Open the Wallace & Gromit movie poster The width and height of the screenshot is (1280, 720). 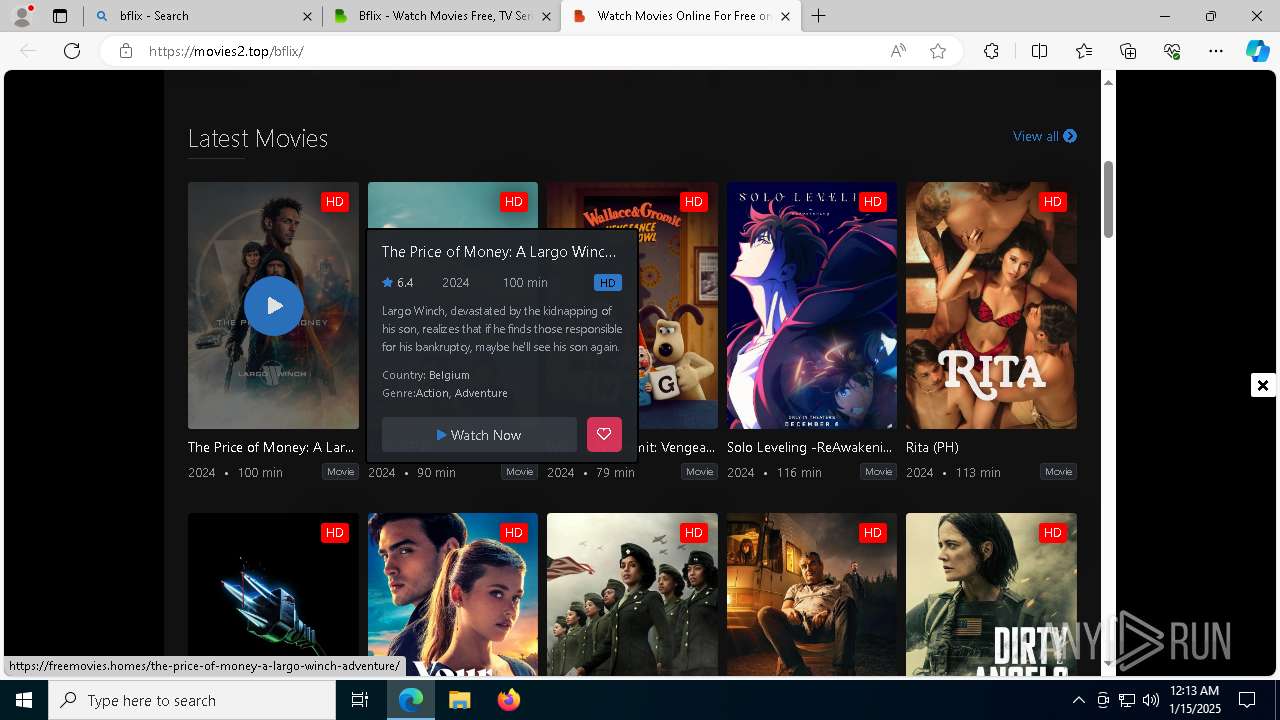pos(678,306)
